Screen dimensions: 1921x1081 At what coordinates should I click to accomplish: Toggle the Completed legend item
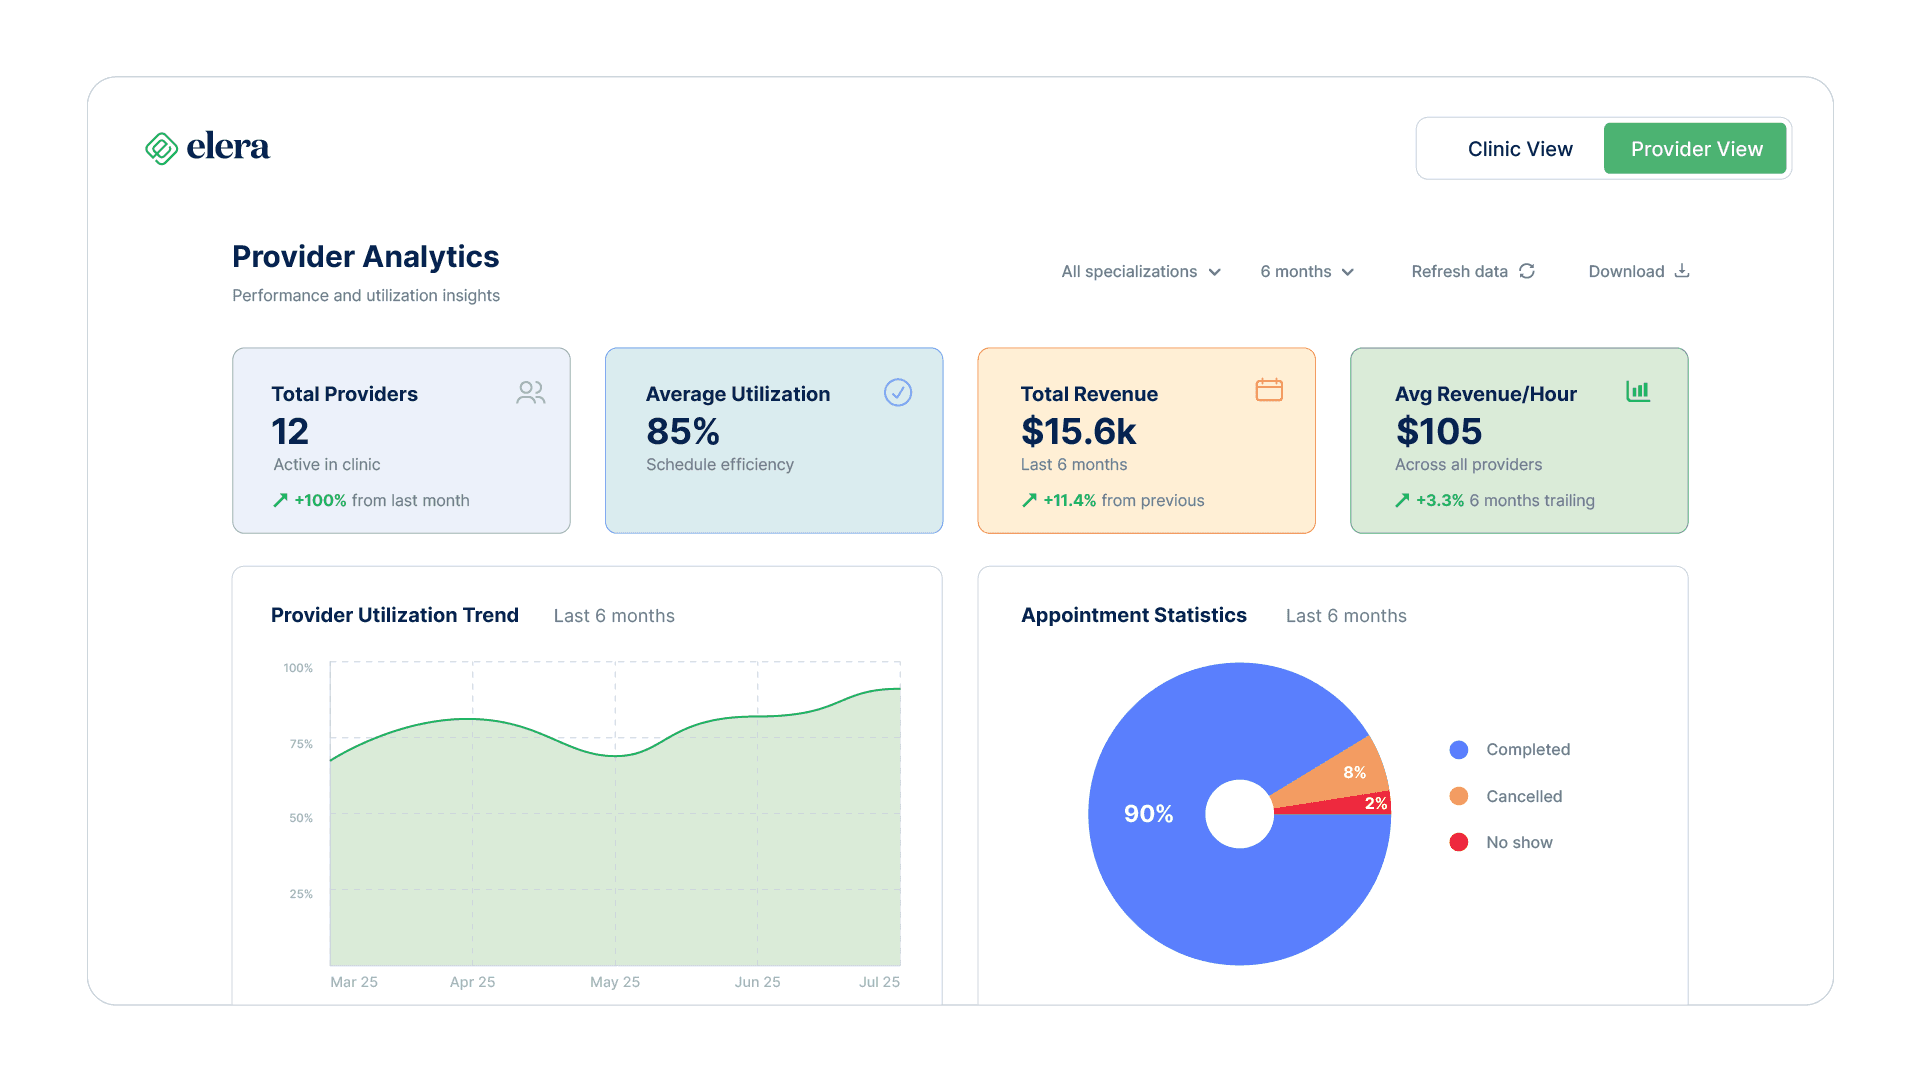(1527, 750)
